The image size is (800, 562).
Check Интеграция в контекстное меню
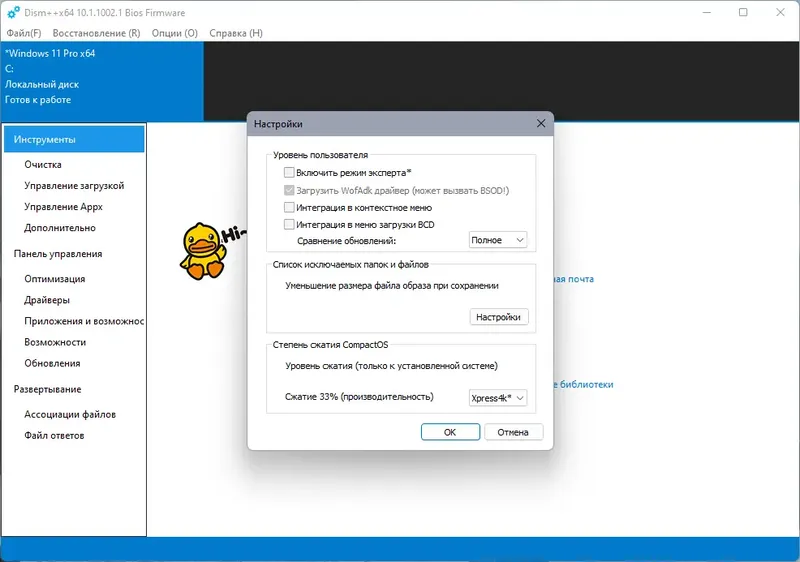[289, 208]
